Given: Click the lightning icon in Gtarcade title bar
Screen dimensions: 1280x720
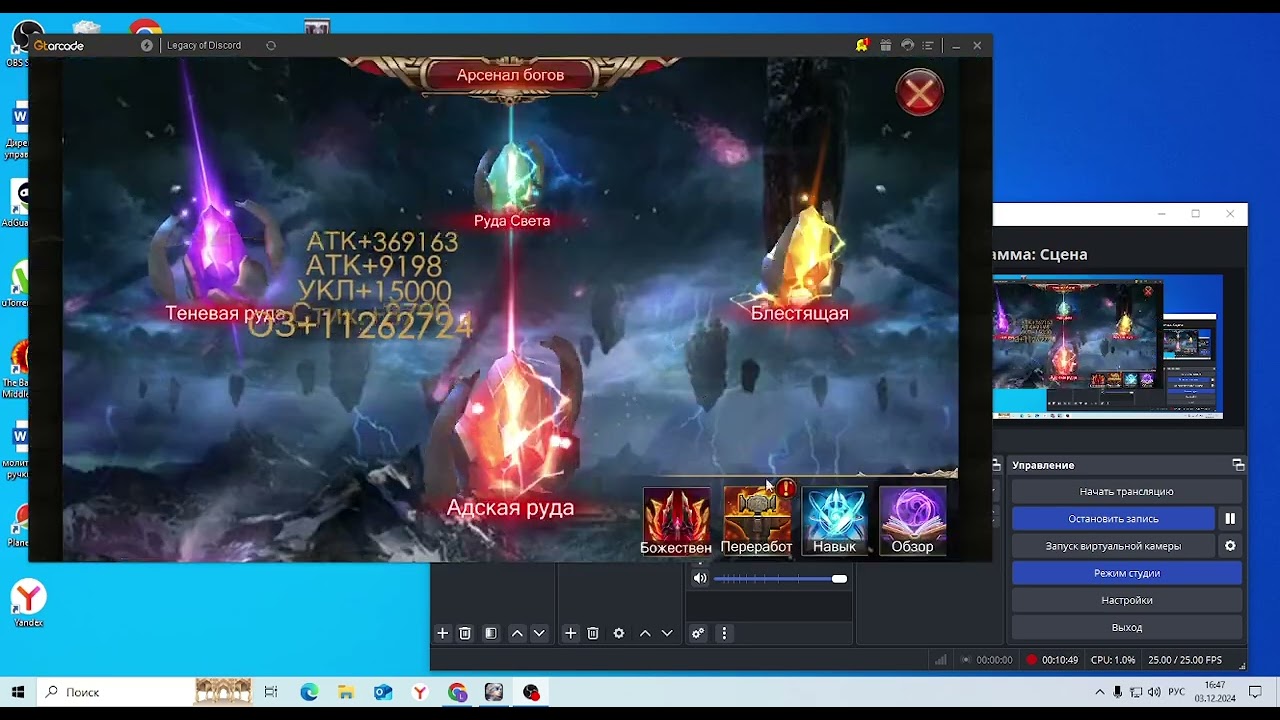Looking at the screenshot, I should pyautogui.click(x=147, y=45).
